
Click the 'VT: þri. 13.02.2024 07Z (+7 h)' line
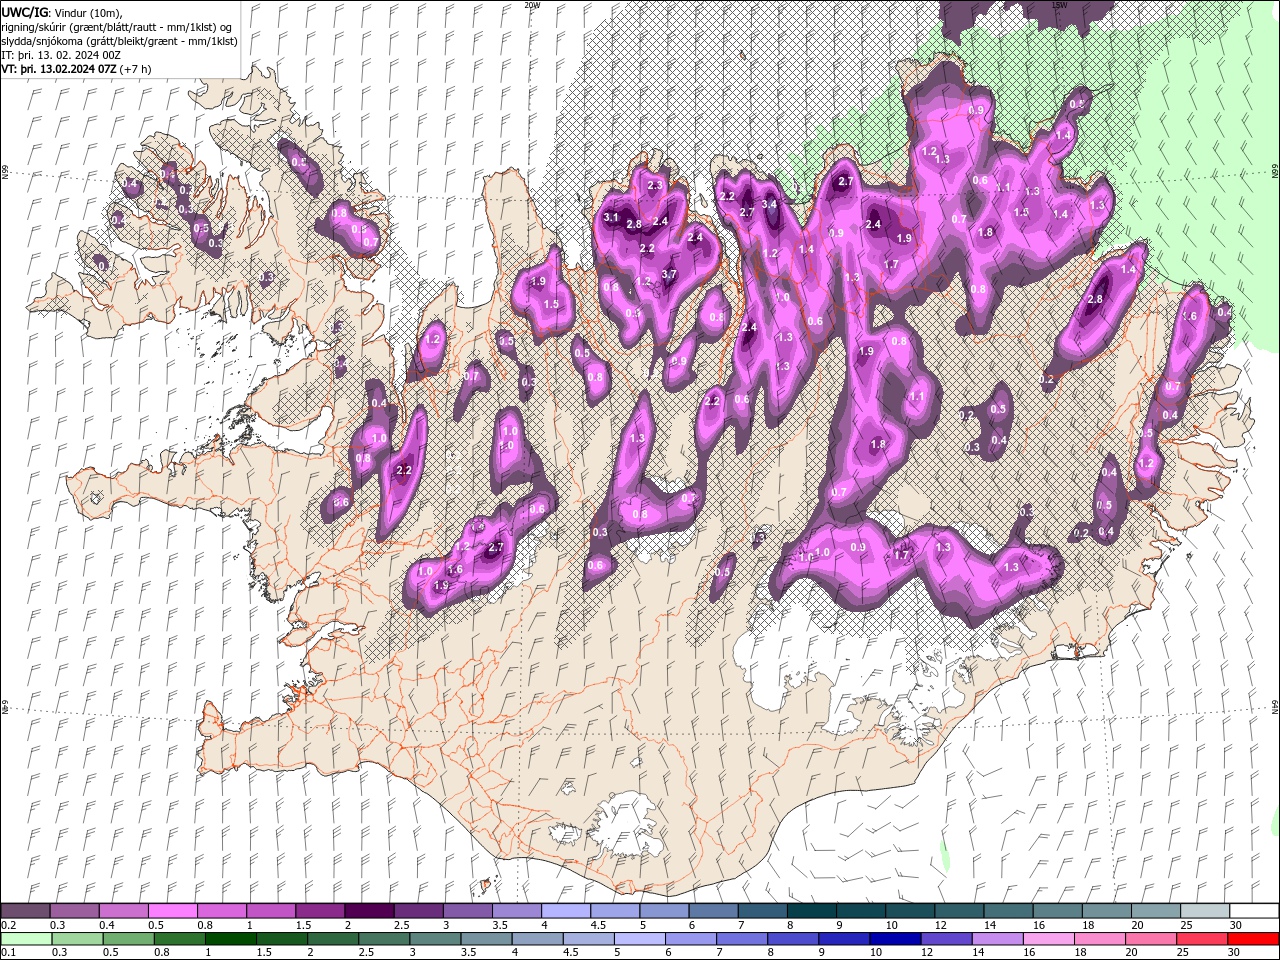(x=76, y=69)
